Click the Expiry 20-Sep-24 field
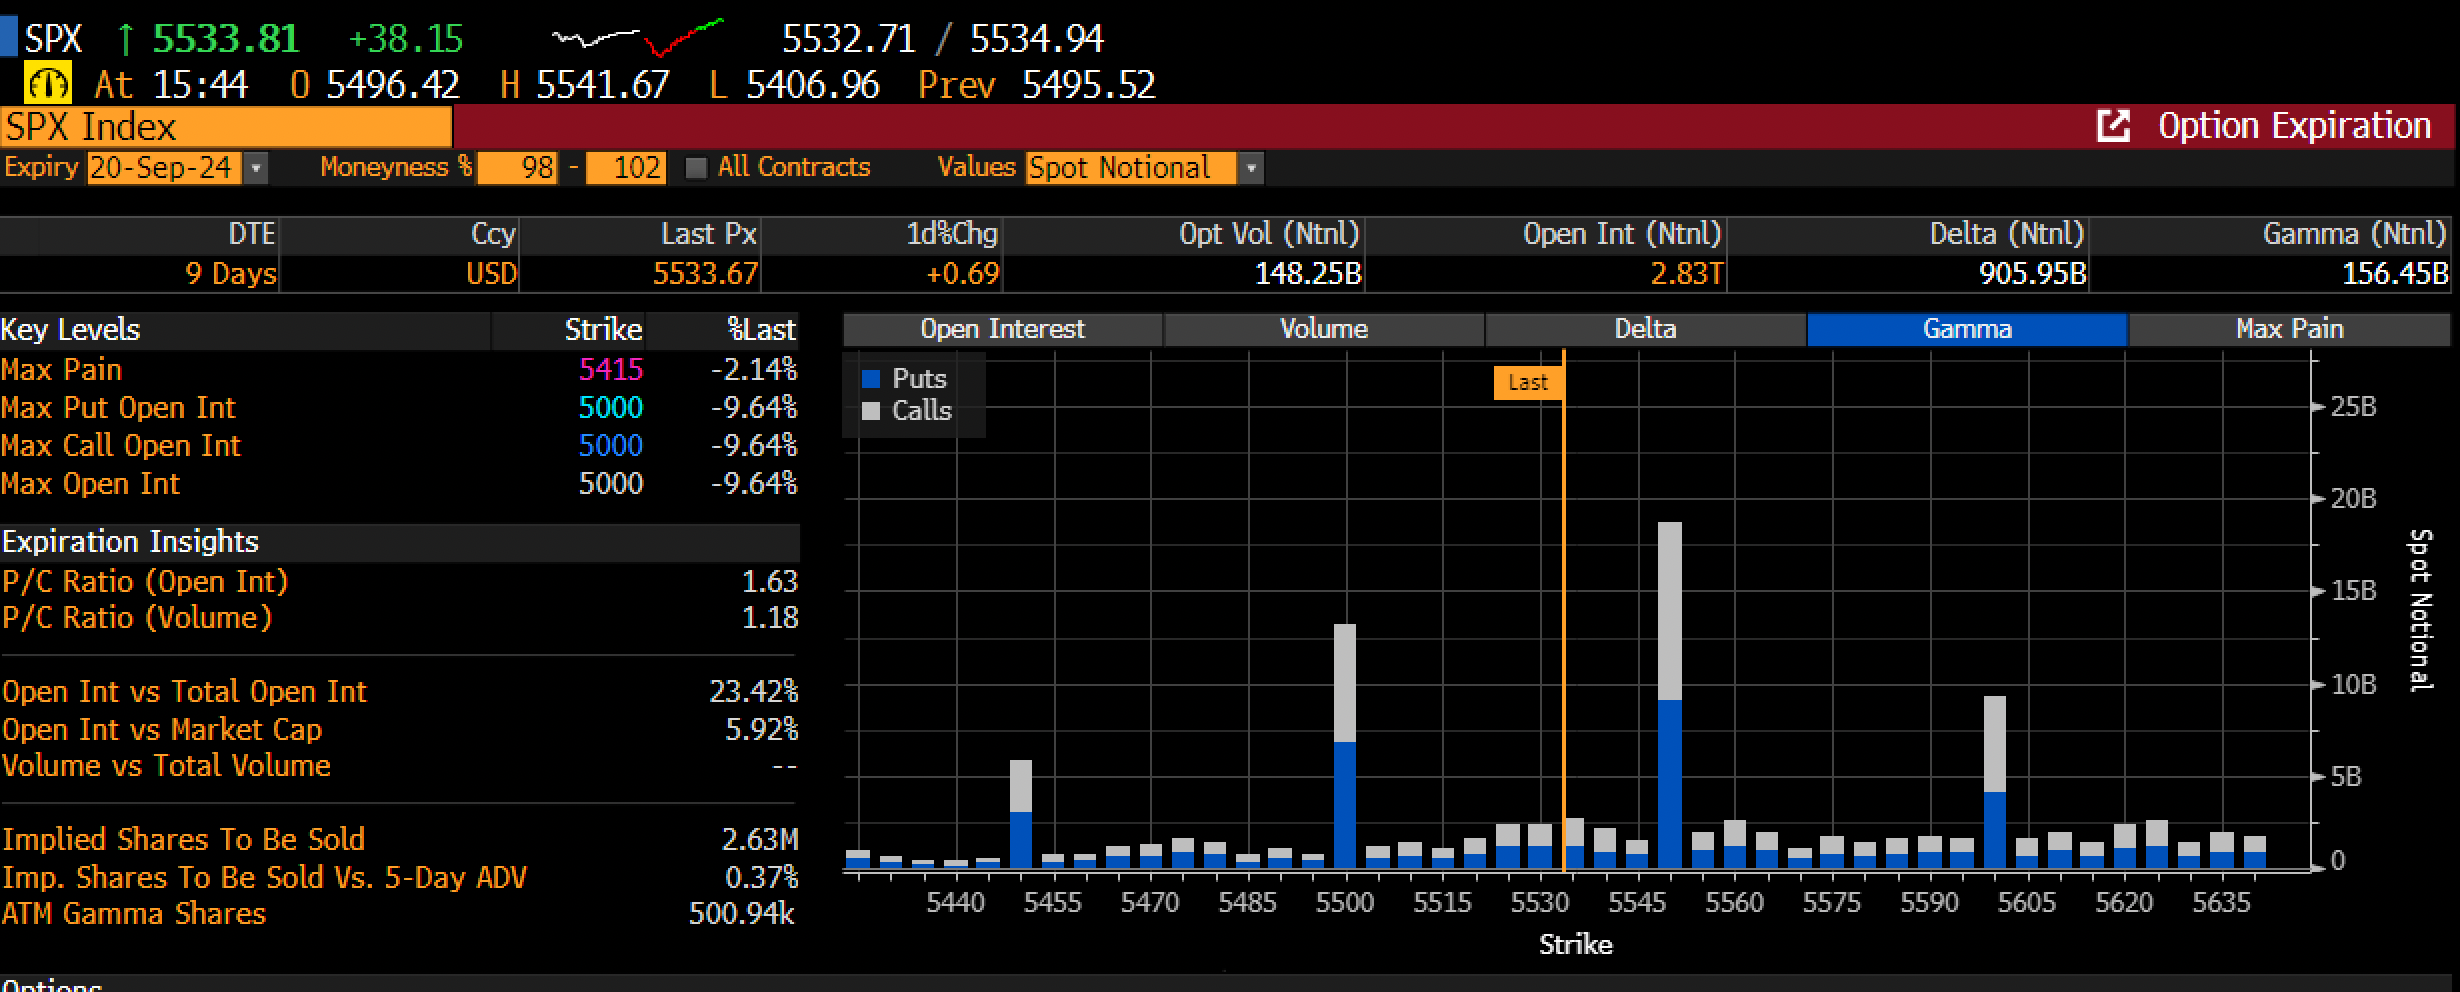This screenshot has width=2460, height=992. pyautogui.click(x=164, y=167)
